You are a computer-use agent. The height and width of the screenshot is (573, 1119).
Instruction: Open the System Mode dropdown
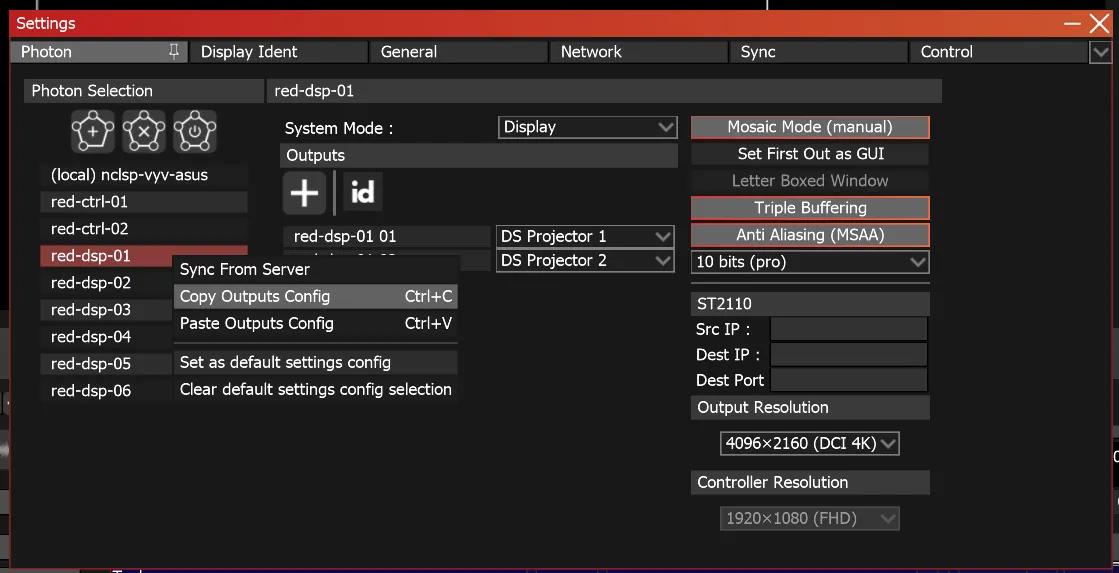point(587,127)
